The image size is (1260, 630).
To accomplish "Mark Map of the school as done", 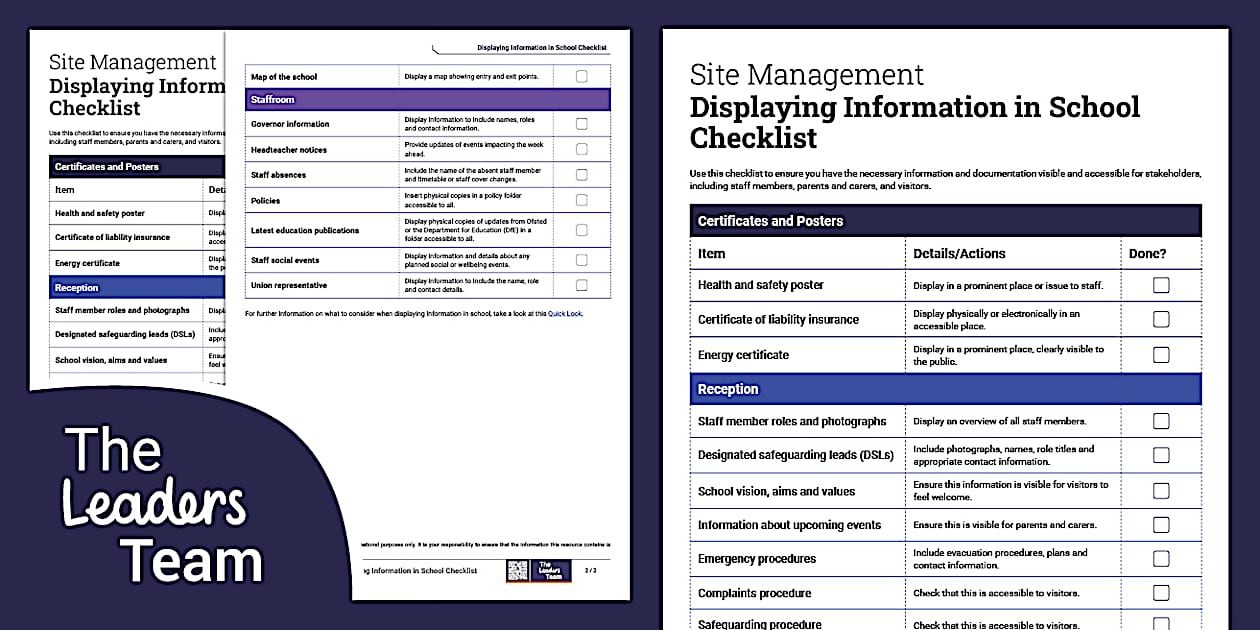I will (x=581, y=75).
